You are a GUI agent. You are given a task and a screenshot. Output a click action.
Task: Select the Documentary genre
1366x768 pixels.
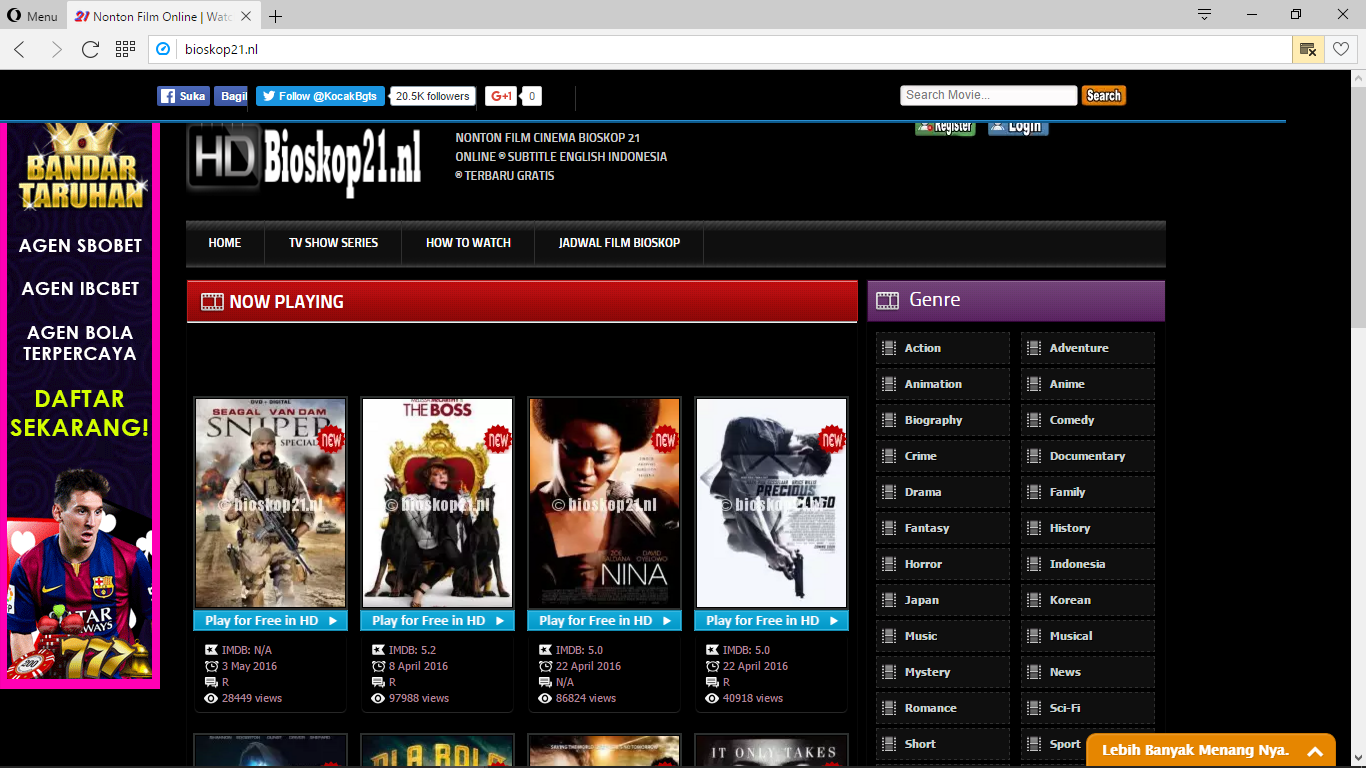coord(1088,456)
